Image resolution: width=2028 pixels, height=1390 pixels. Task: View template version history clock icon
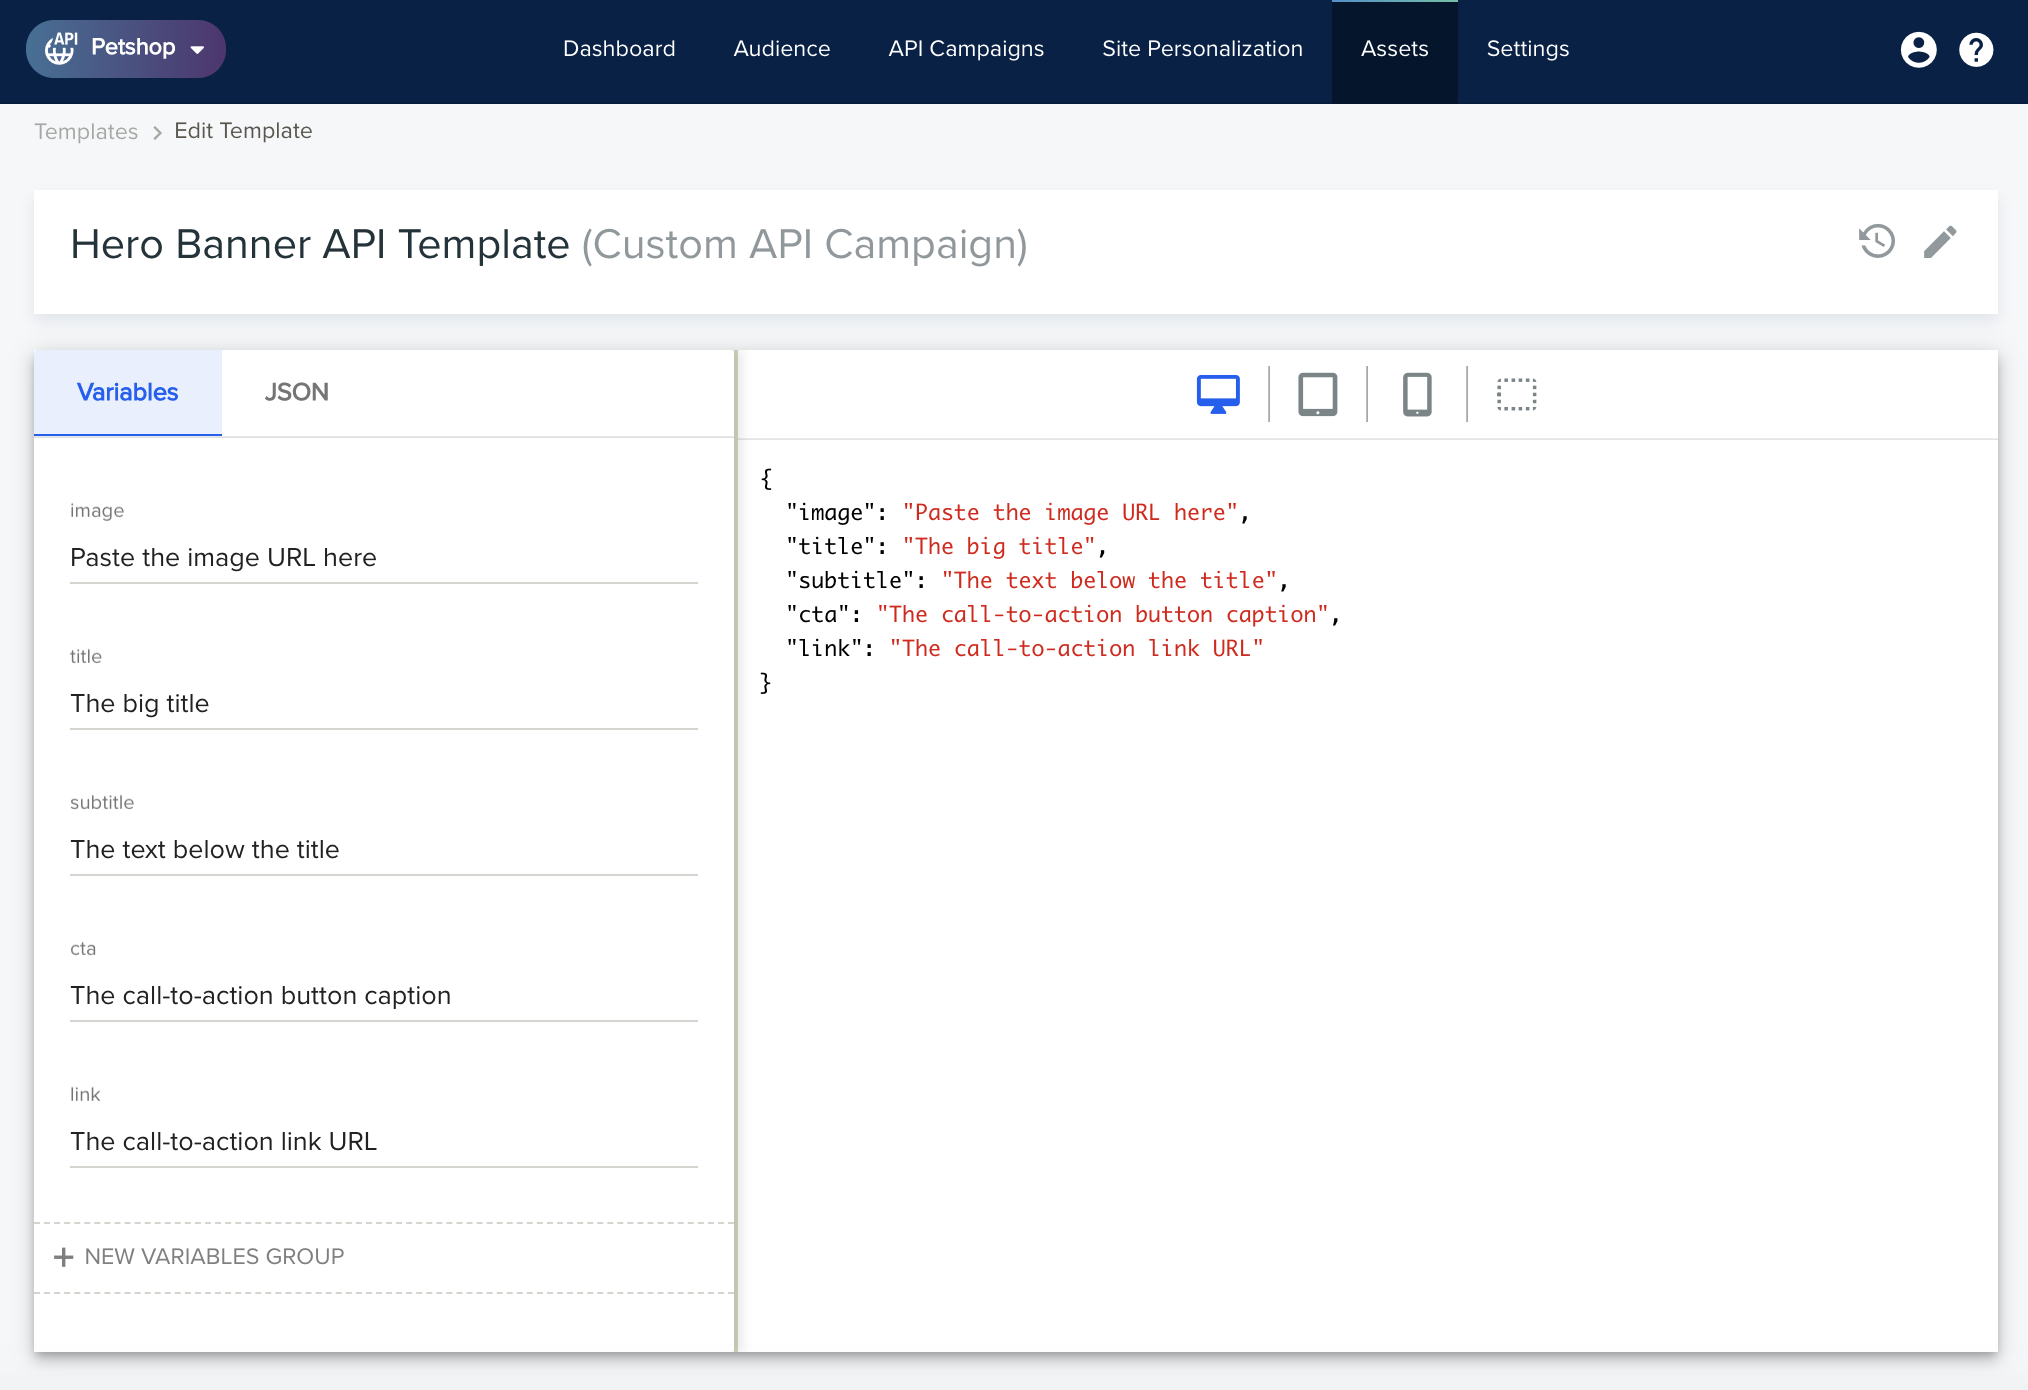pos(1877,241)
